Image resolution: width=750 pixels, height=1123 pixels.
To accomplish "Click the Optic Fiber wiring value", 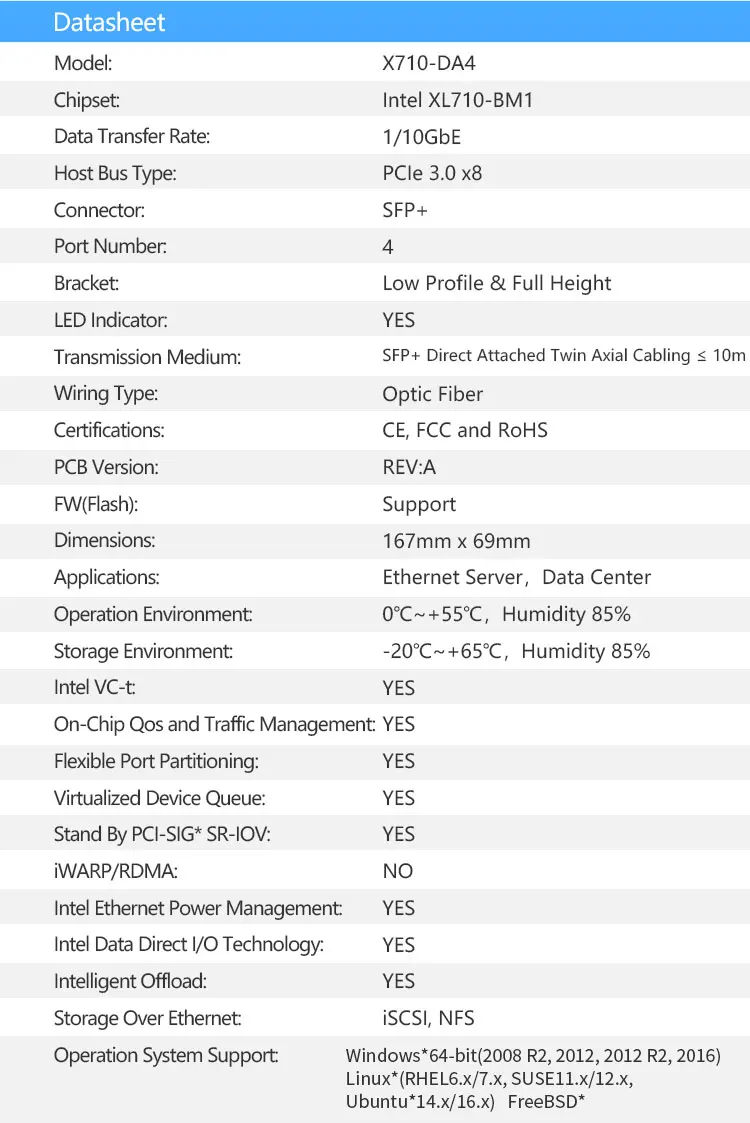I will [x=432, y=394].
